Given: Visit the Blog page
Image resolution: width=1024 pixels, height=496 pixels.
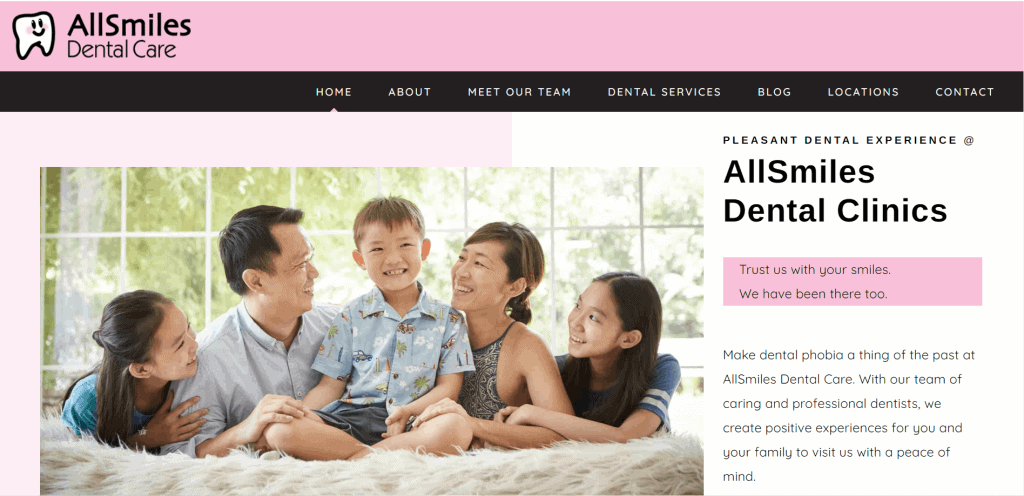Looking at the screenshot, I should point(774,92).
